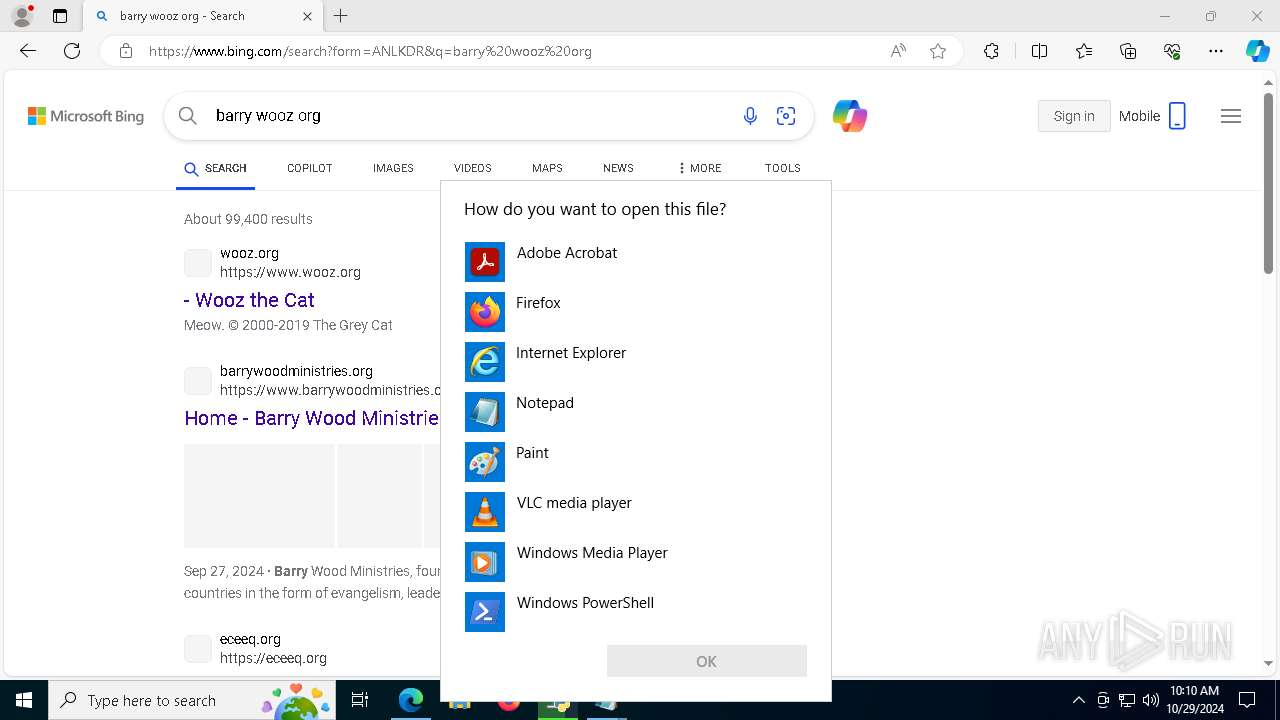Pick Internet Explorer icon to open file

485,362
